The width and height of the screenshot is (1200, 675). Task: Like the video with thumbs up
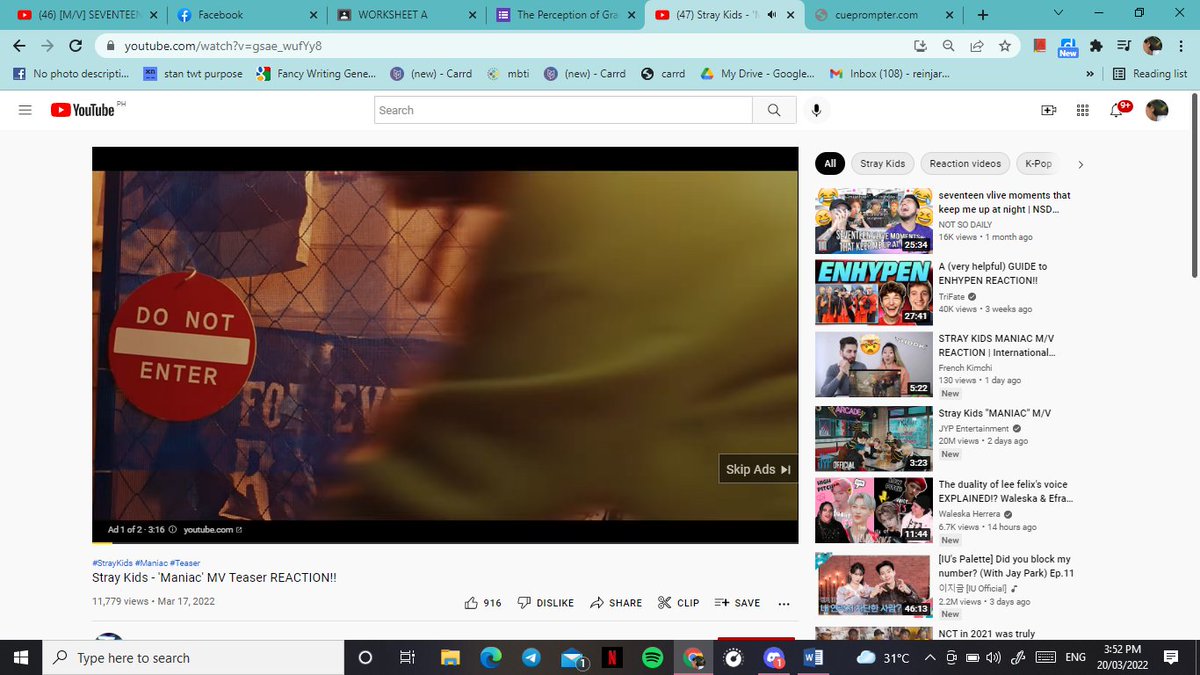483,603
